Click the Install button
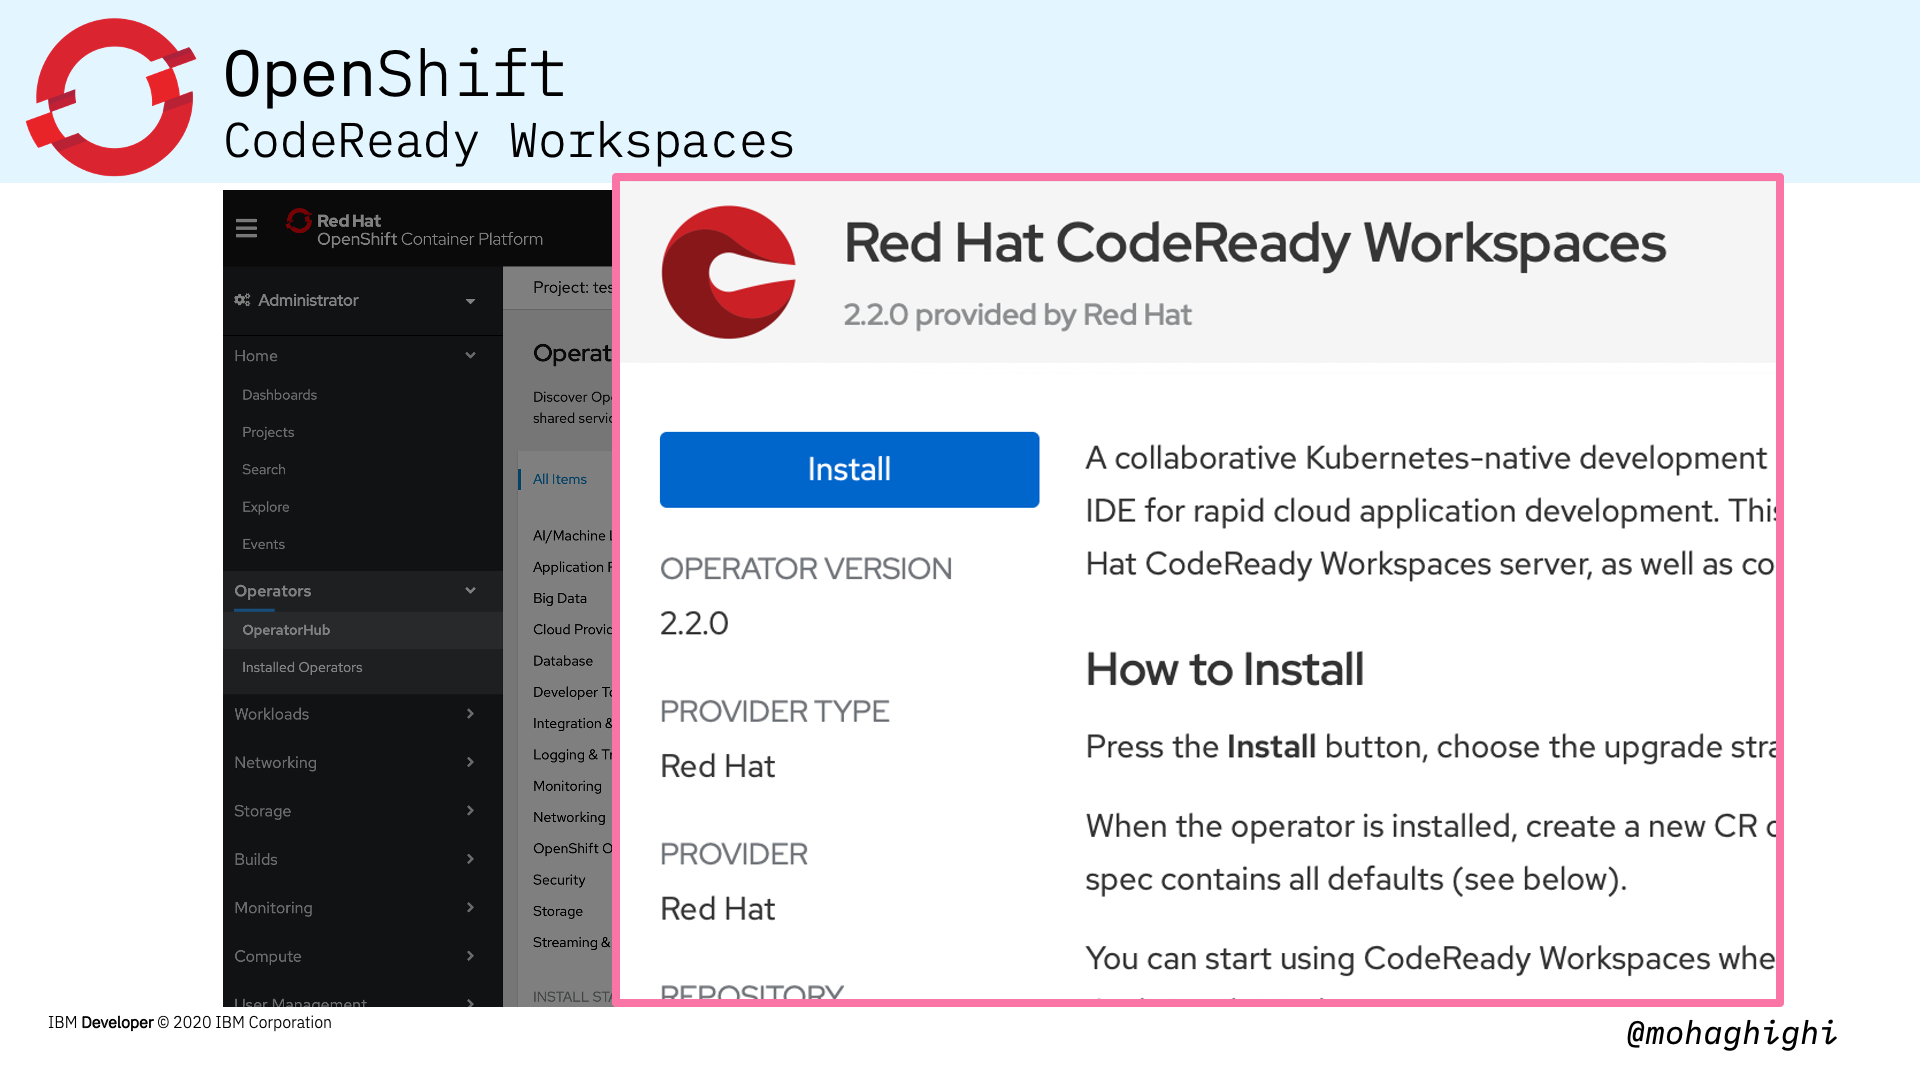This screenshot has height=1080, width=1920. click(849, 470)
